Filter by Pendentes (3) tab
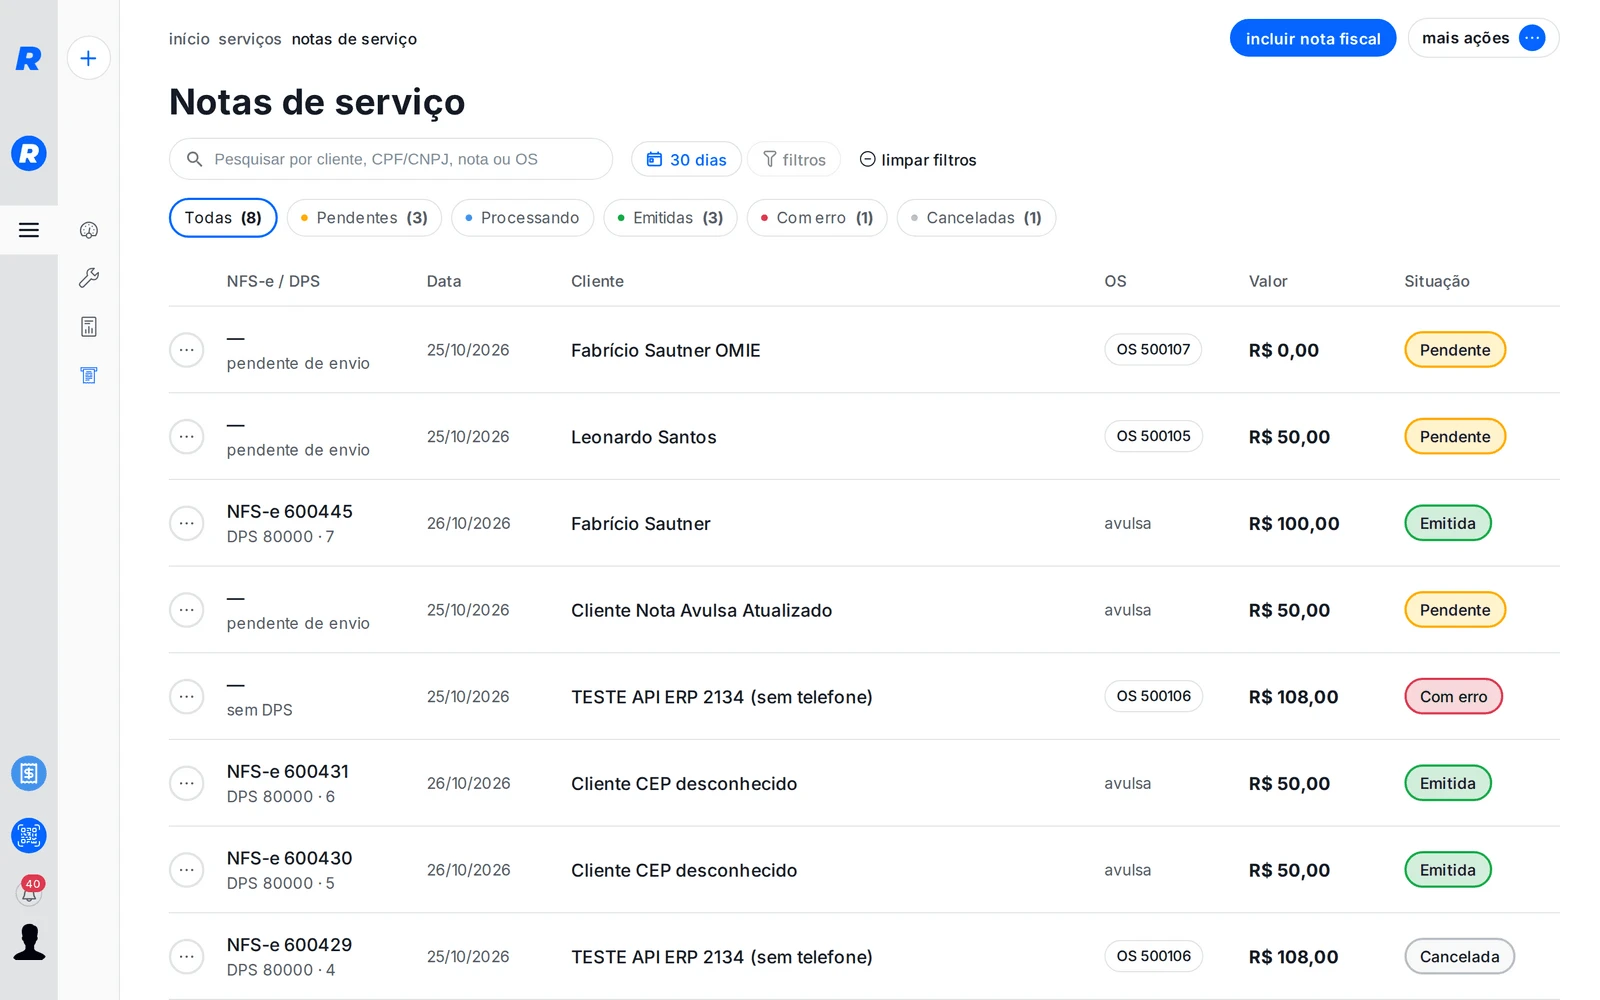Viewport: 1600px width, 1000px height. tap(364, 218)
